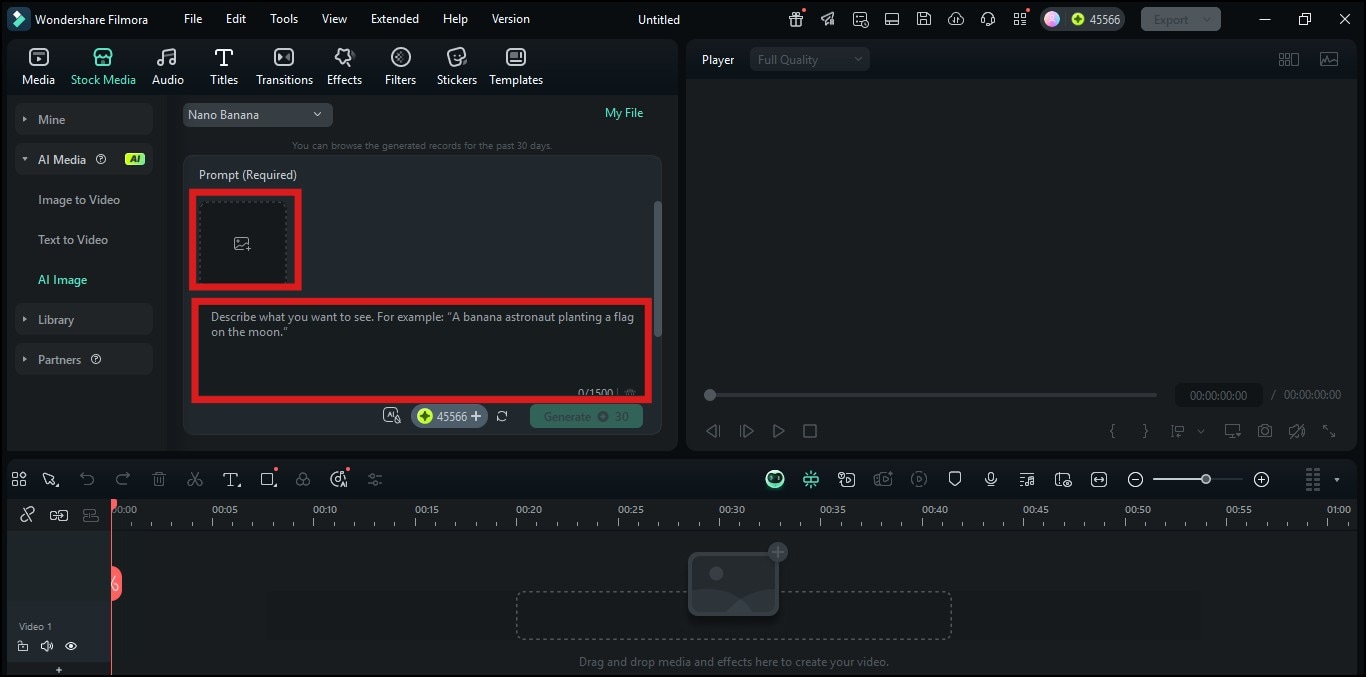Click the account credits 45566 badge
The image size is (1366, 677).
click(1082, 19)
